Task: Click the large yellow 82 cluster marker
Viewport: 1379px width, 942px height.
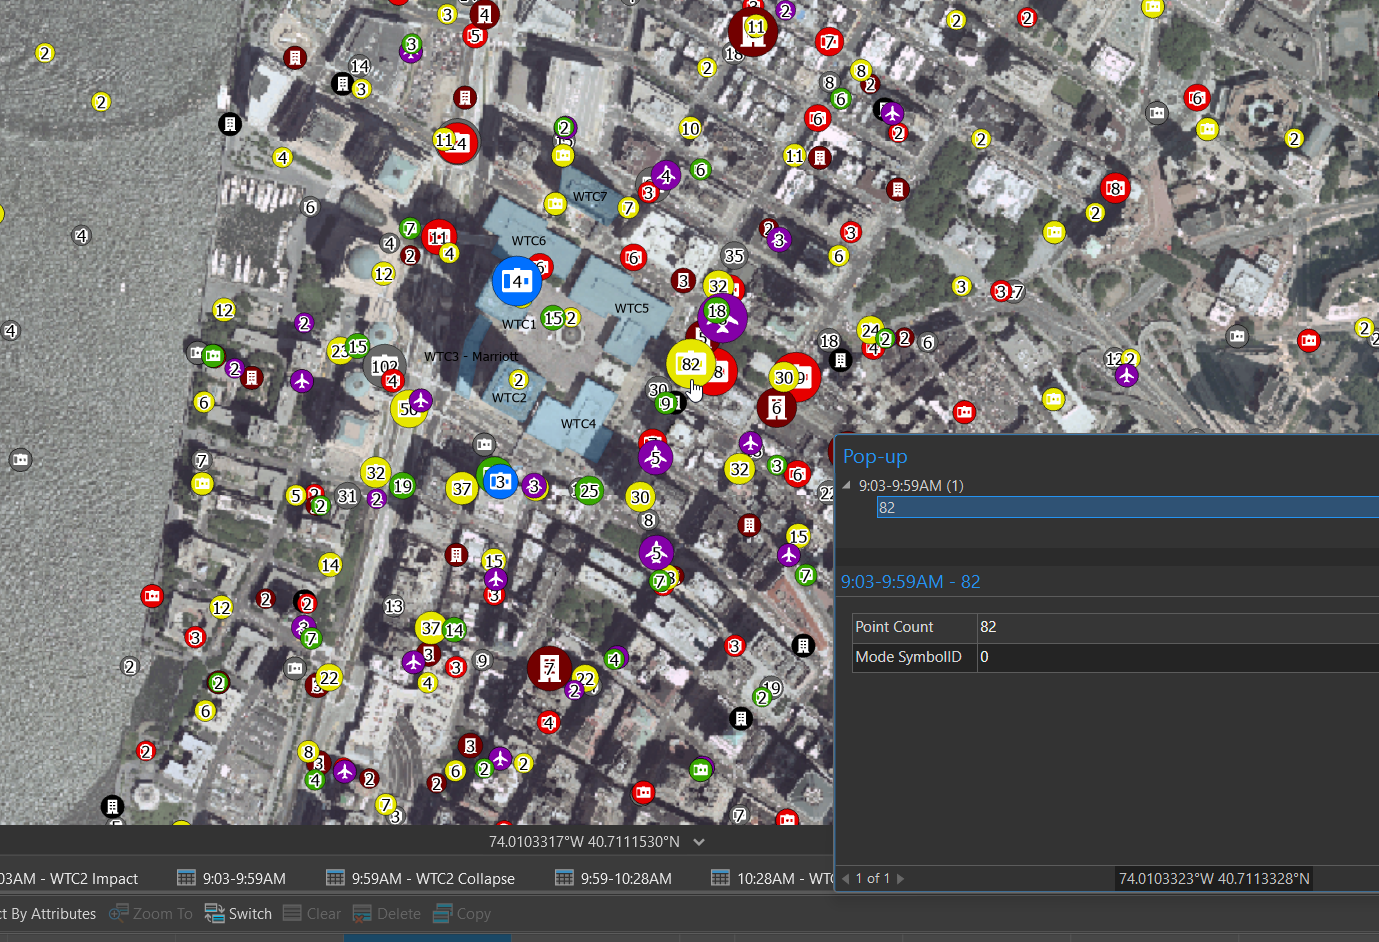Action: click(689, 364)
